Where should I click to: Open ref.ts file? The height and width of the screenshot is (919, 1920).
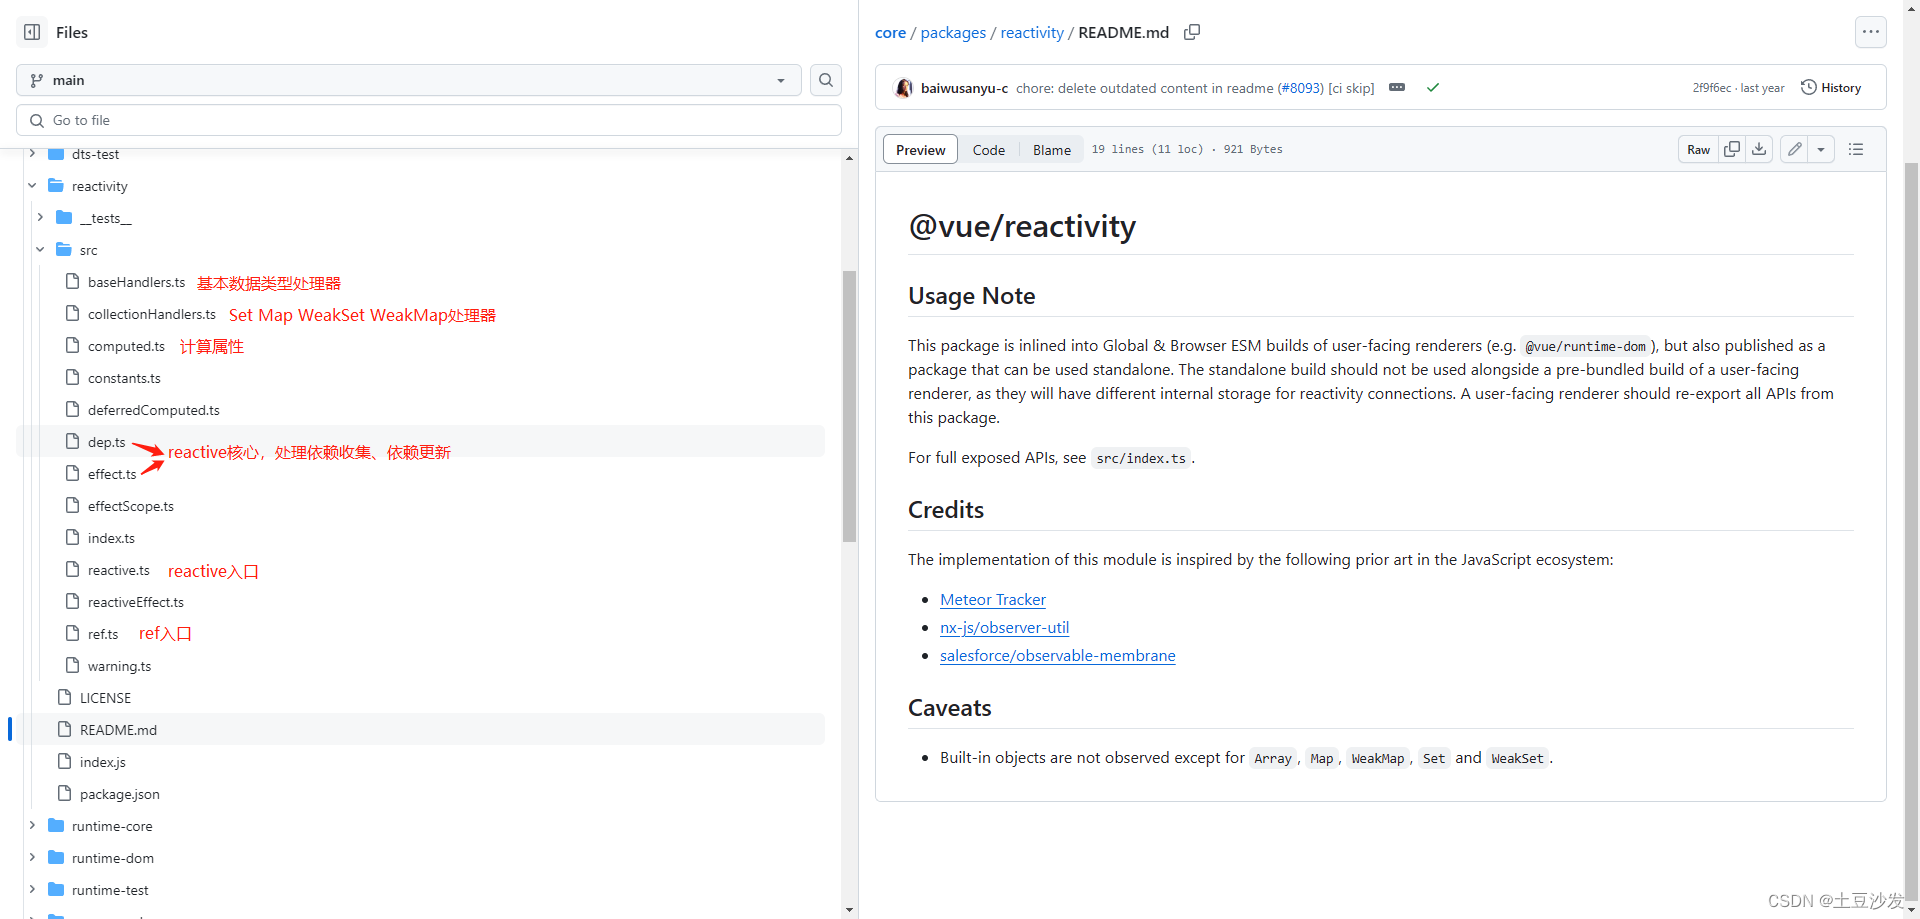point(102,634)
